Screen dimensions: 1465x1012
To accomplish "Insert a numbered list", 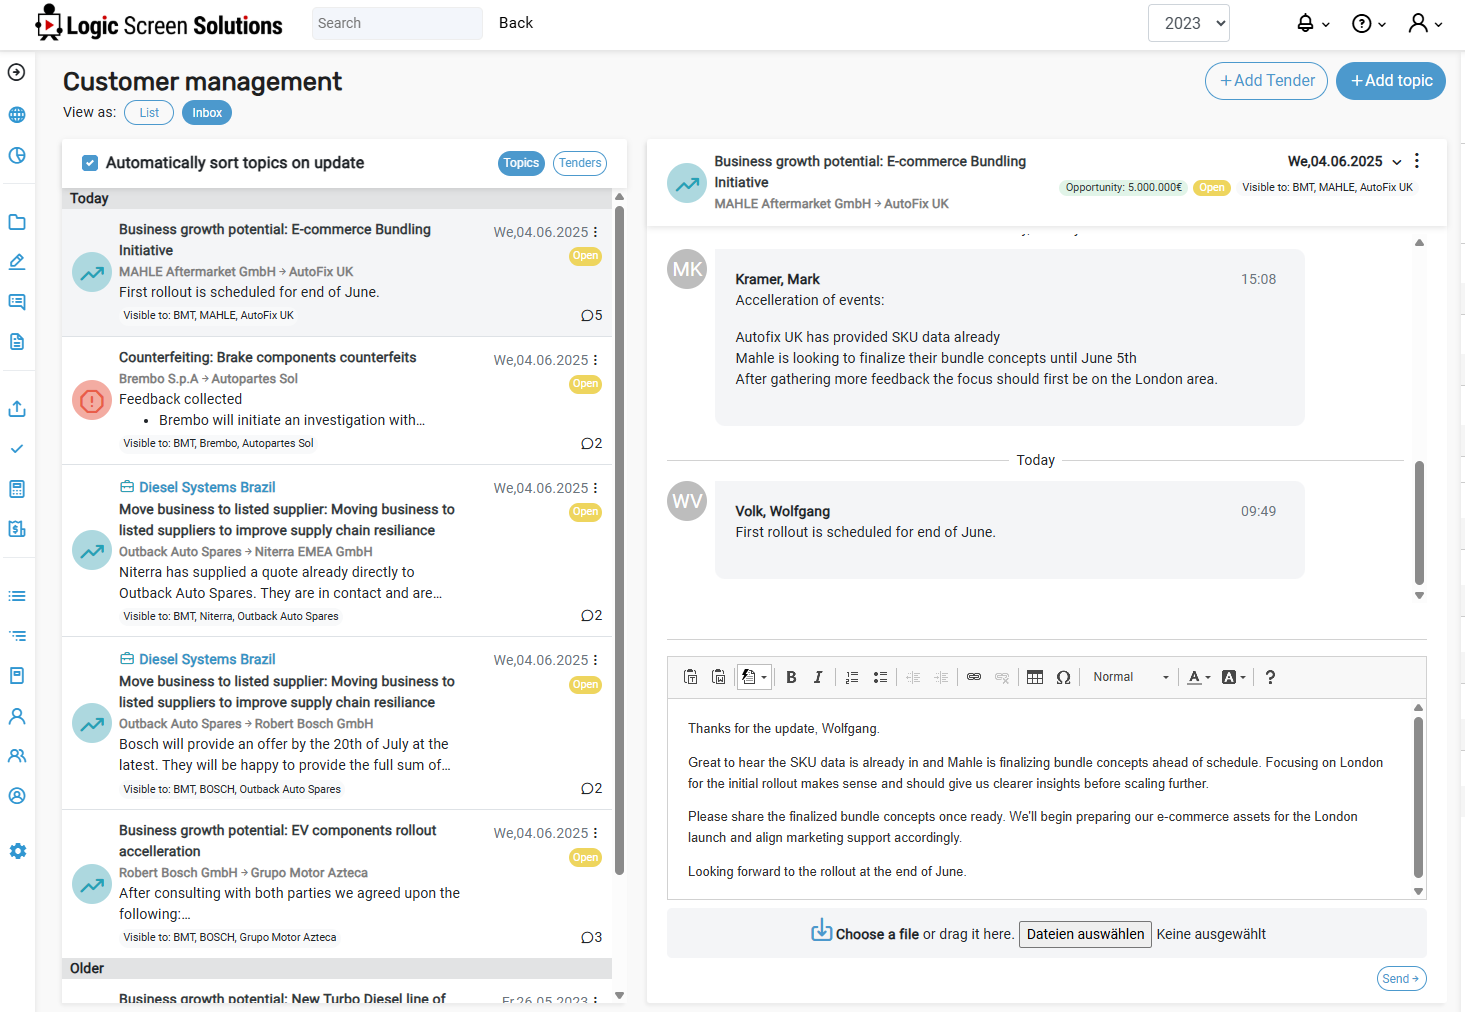I will point(852,677).
